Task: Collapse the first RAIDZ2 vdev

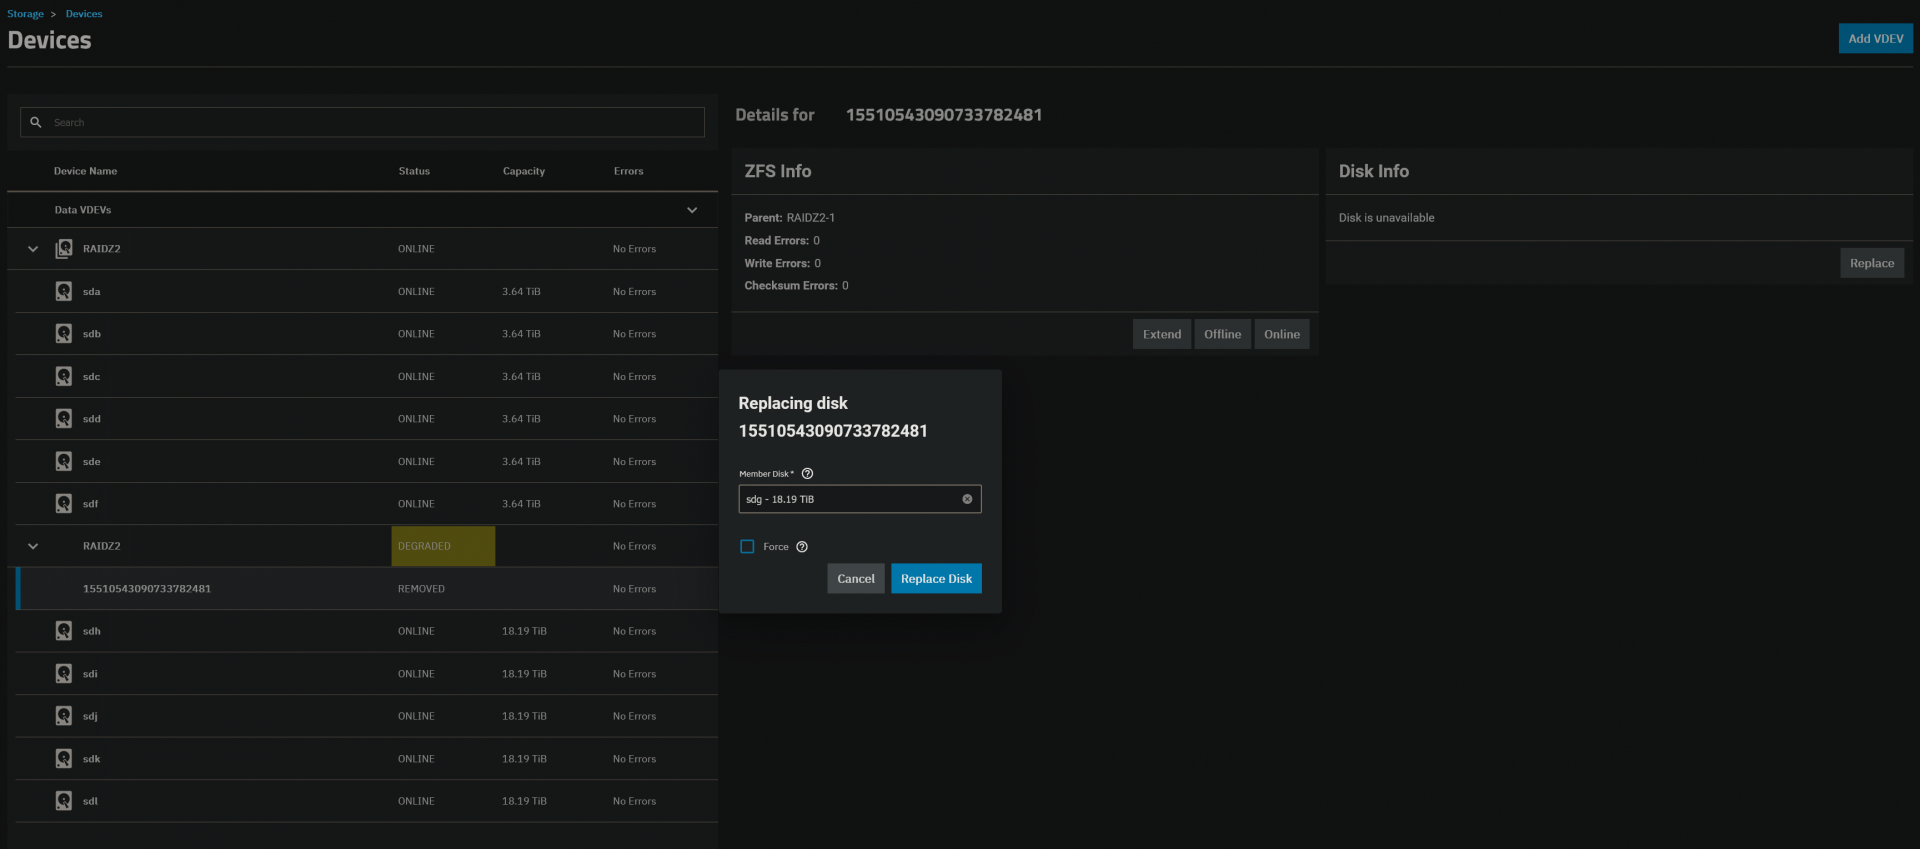Action: point(33,249)
